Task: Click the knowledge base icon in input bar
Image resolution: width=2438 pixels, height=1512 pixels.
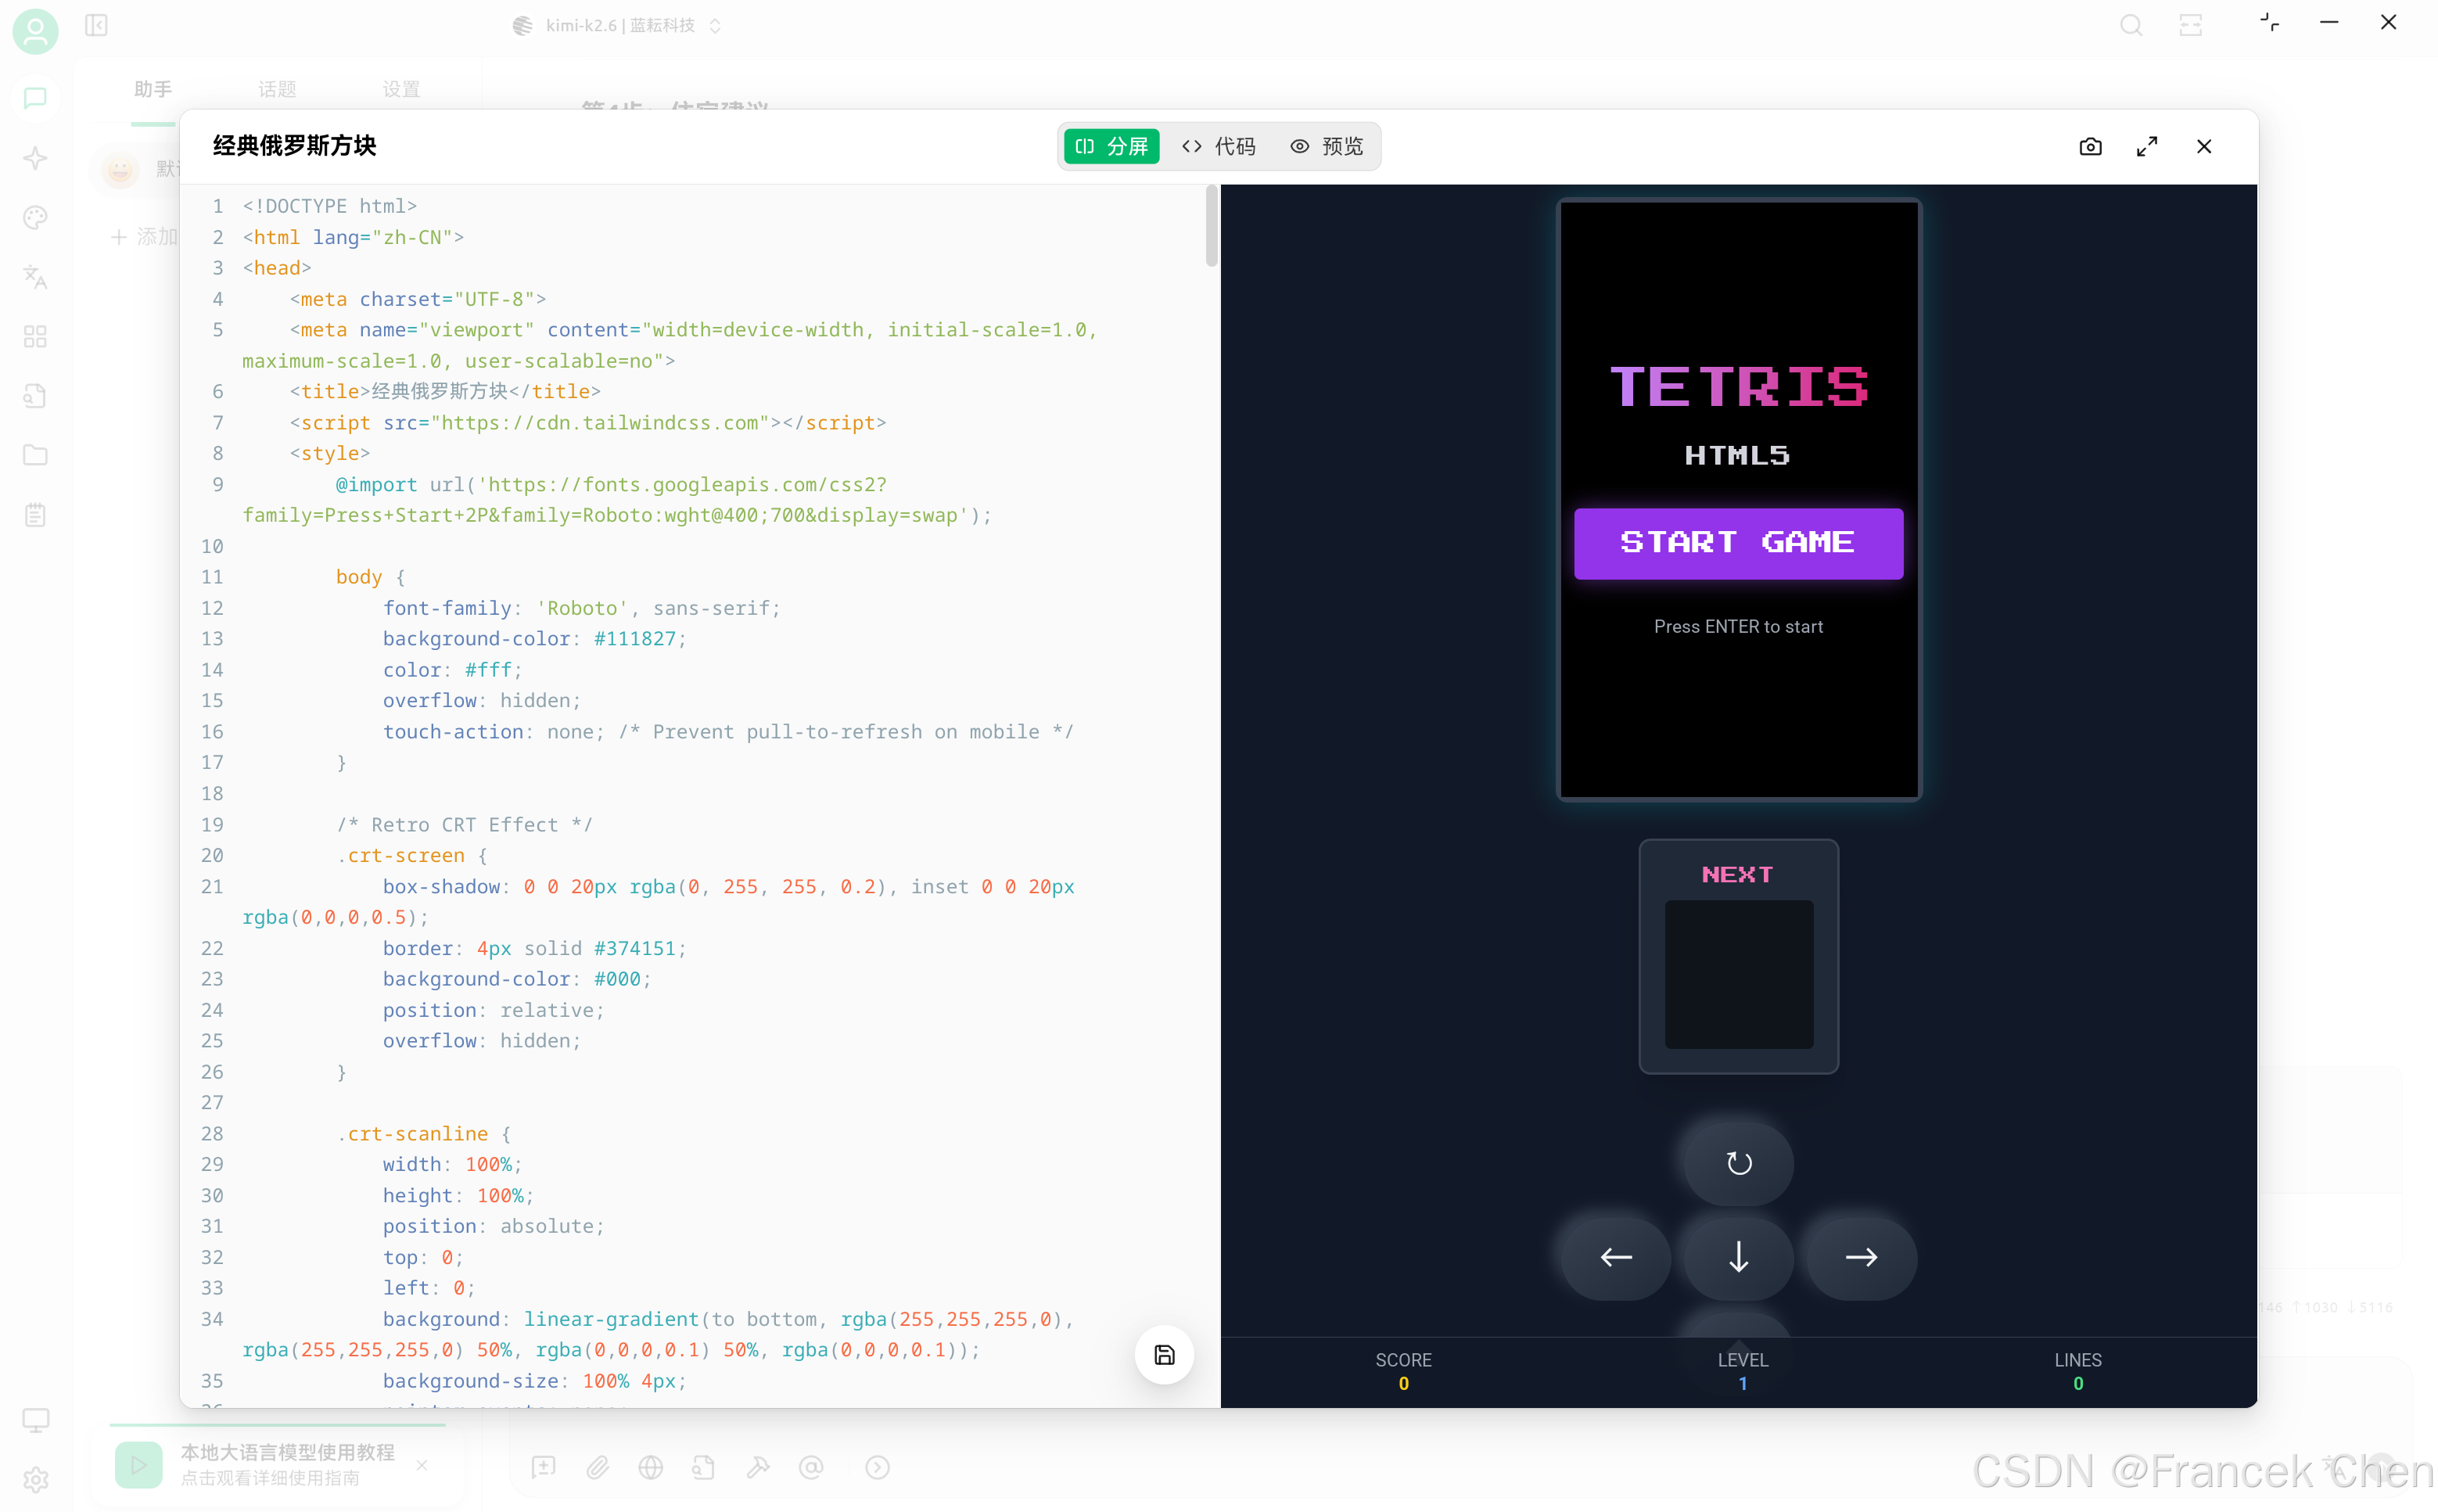Action: pyautogui.click(x=704, y=1467)
